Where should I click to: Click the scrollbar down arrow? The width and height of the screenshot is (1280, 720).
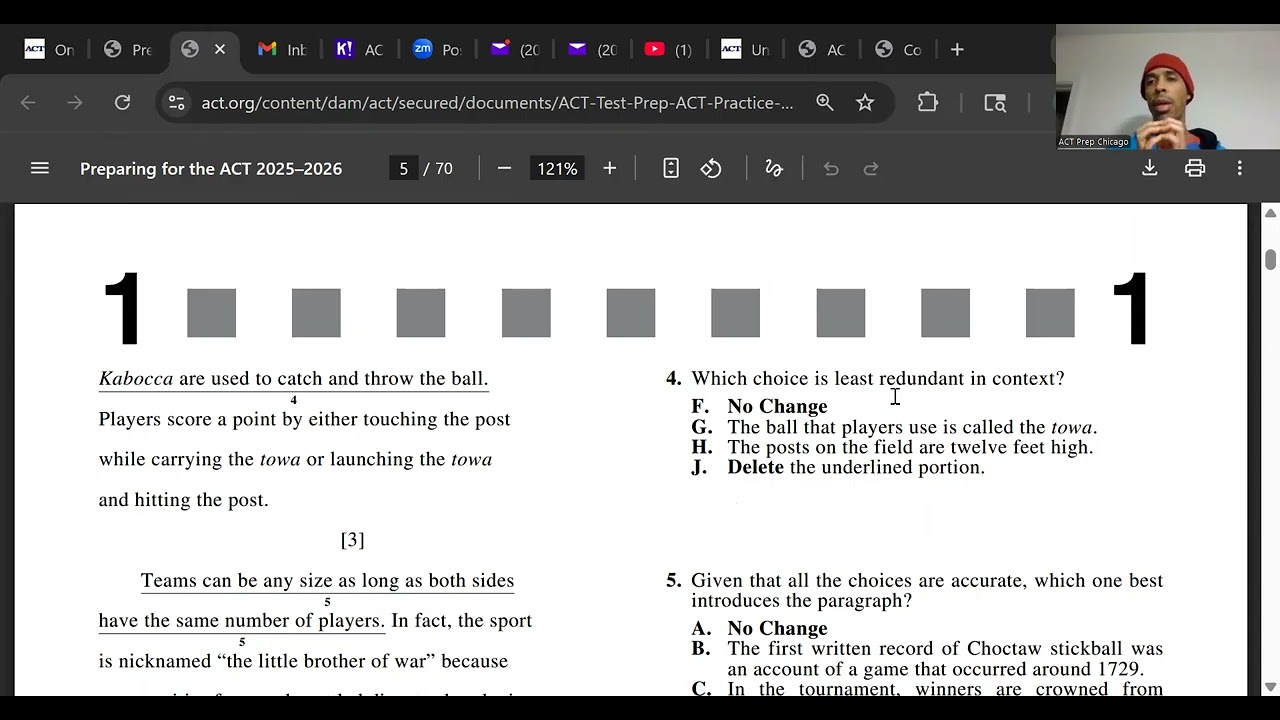1270,687
